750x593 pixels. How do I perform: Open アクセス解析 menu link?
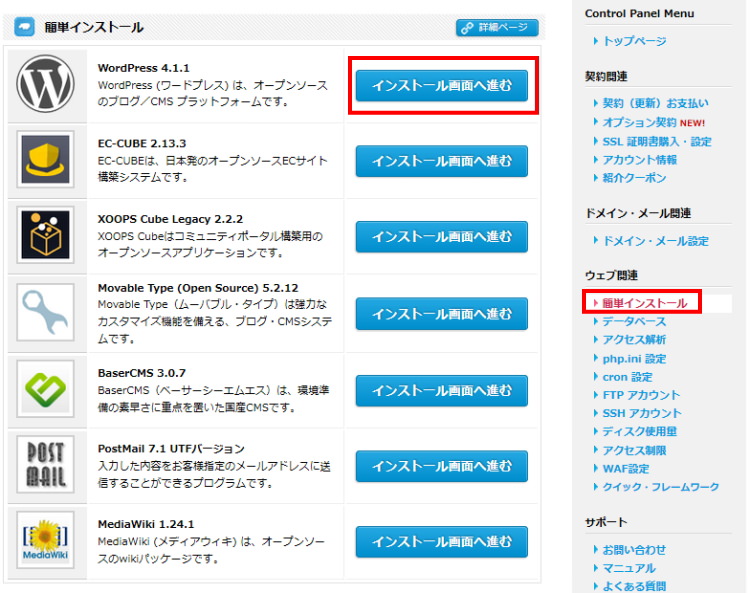click(634, 340)
